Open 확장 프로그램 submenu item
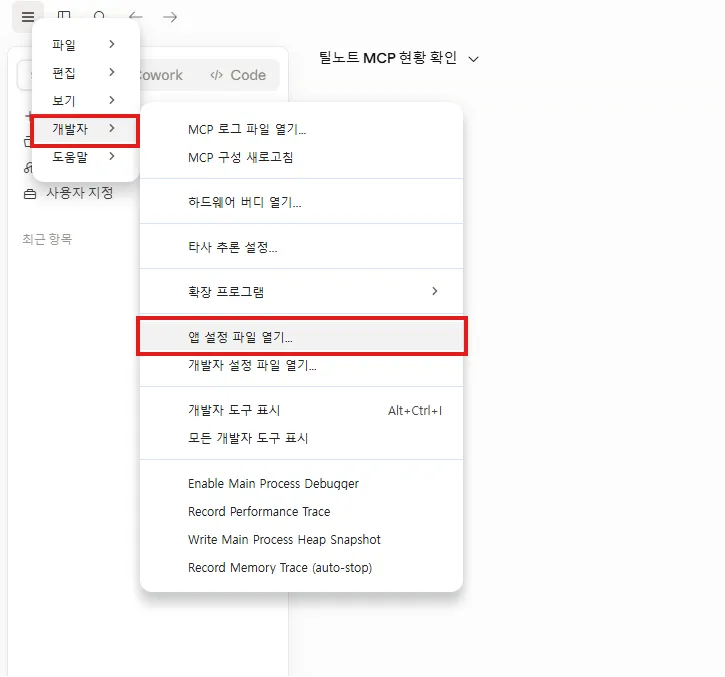This screenshot has width=725, height=677. [301, 292]
